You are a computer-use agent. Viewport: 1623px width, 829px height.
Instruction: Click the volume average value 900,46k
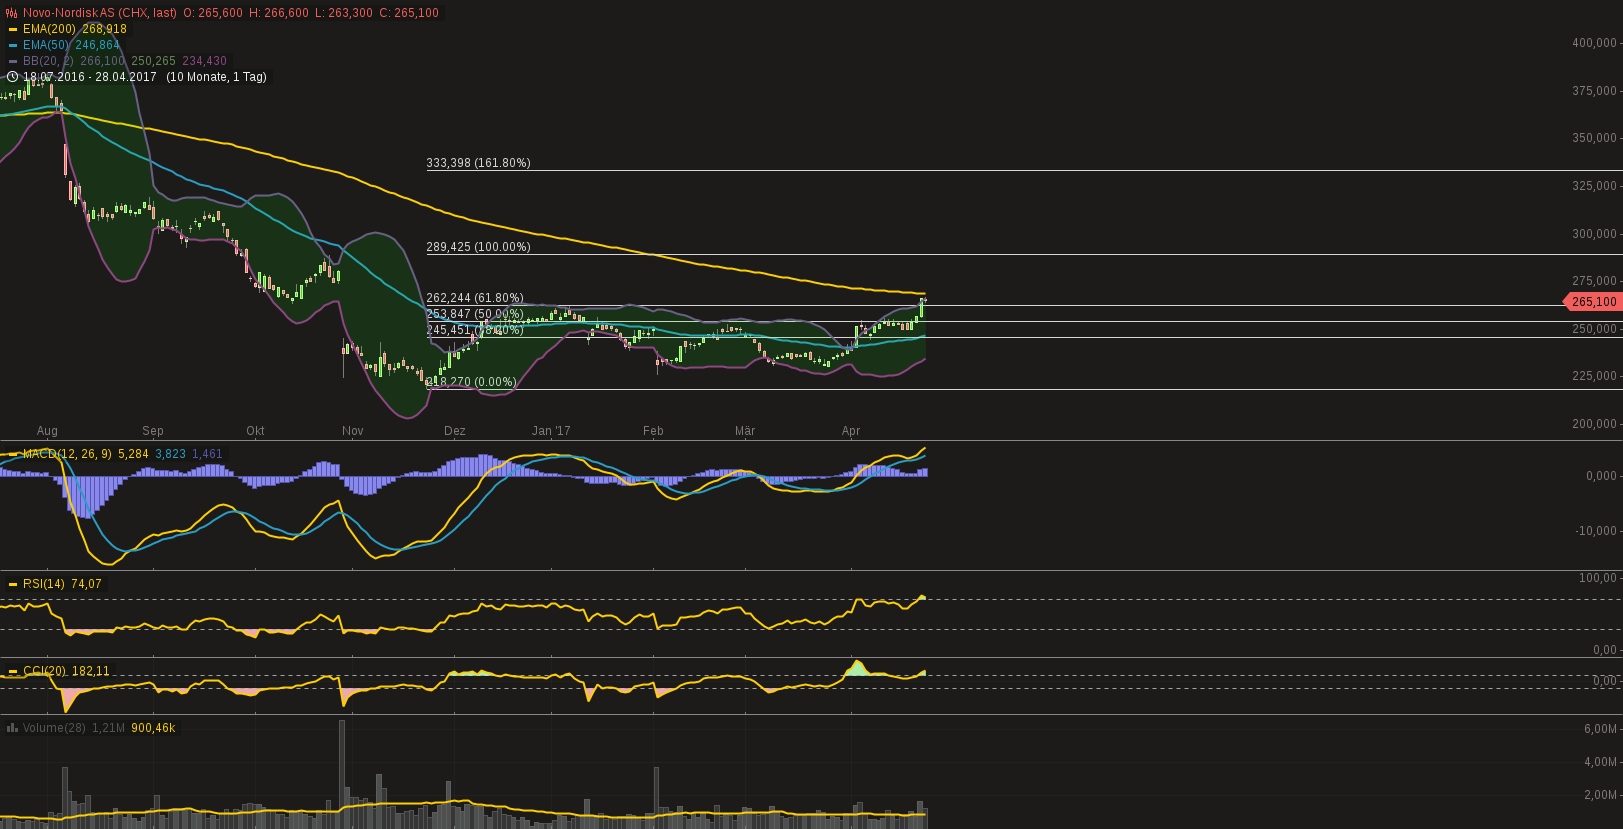(x=154, y=728)
